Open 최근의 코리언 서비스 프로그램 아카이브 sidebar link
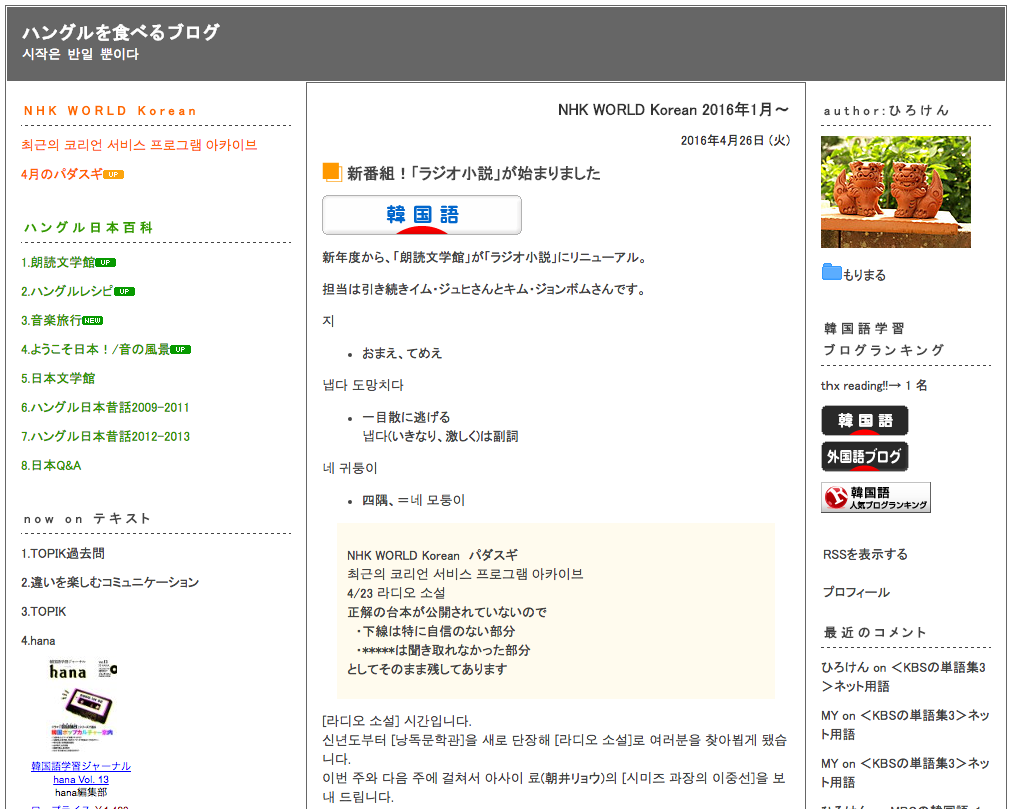1013x809 pixels. coord(139,145)
